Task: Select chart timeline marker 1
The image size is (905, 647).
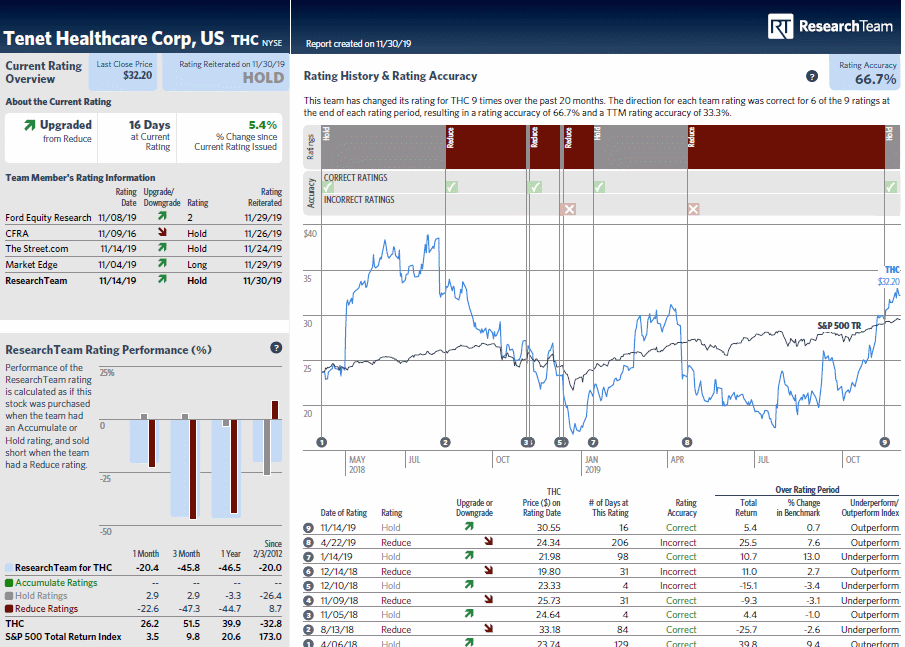Action: pyautogui.click(x=322, y=442)
